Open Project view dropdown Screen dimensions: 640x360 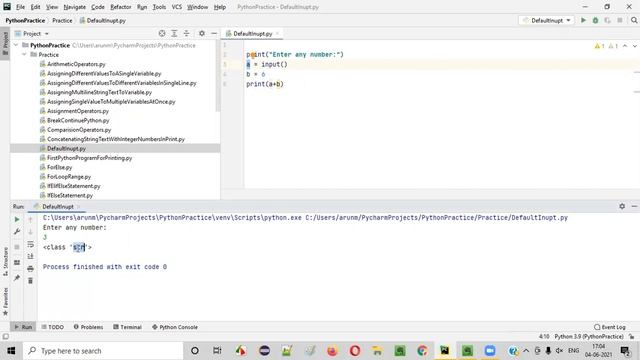click(x=32, y=33)
